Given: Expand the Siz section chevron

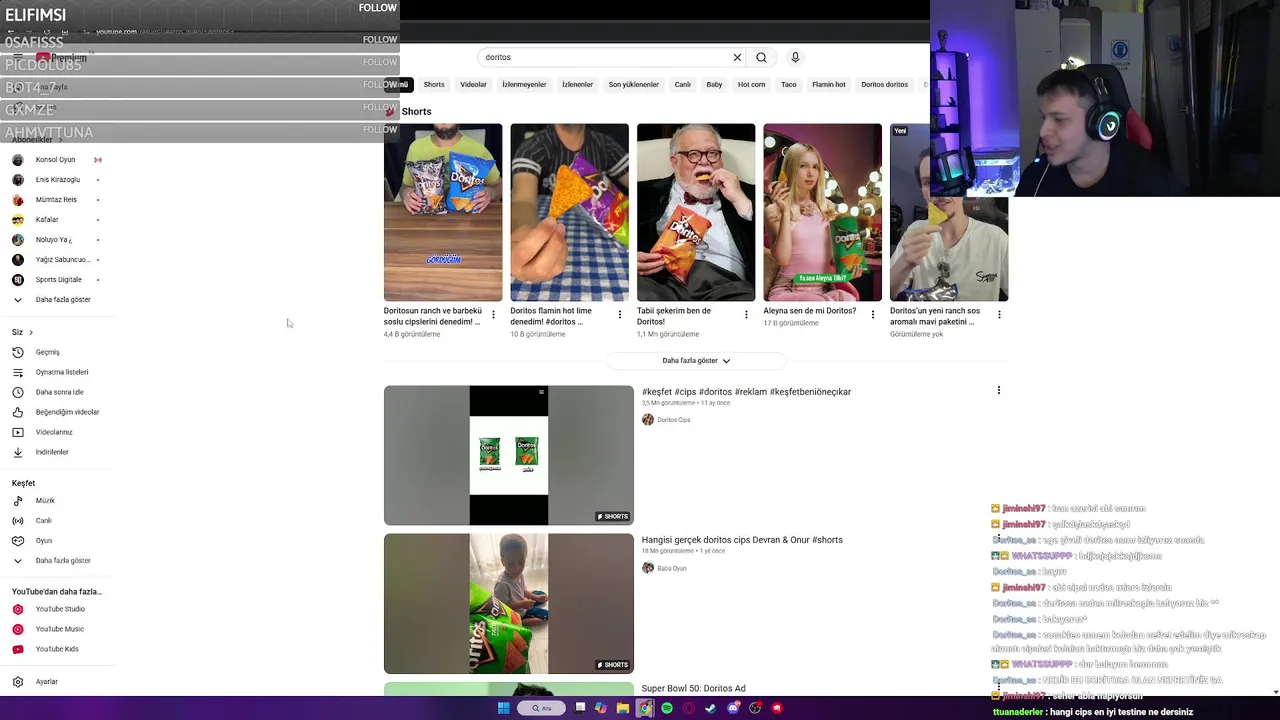Looking at the screenshot, I should (x=31, y=332).
